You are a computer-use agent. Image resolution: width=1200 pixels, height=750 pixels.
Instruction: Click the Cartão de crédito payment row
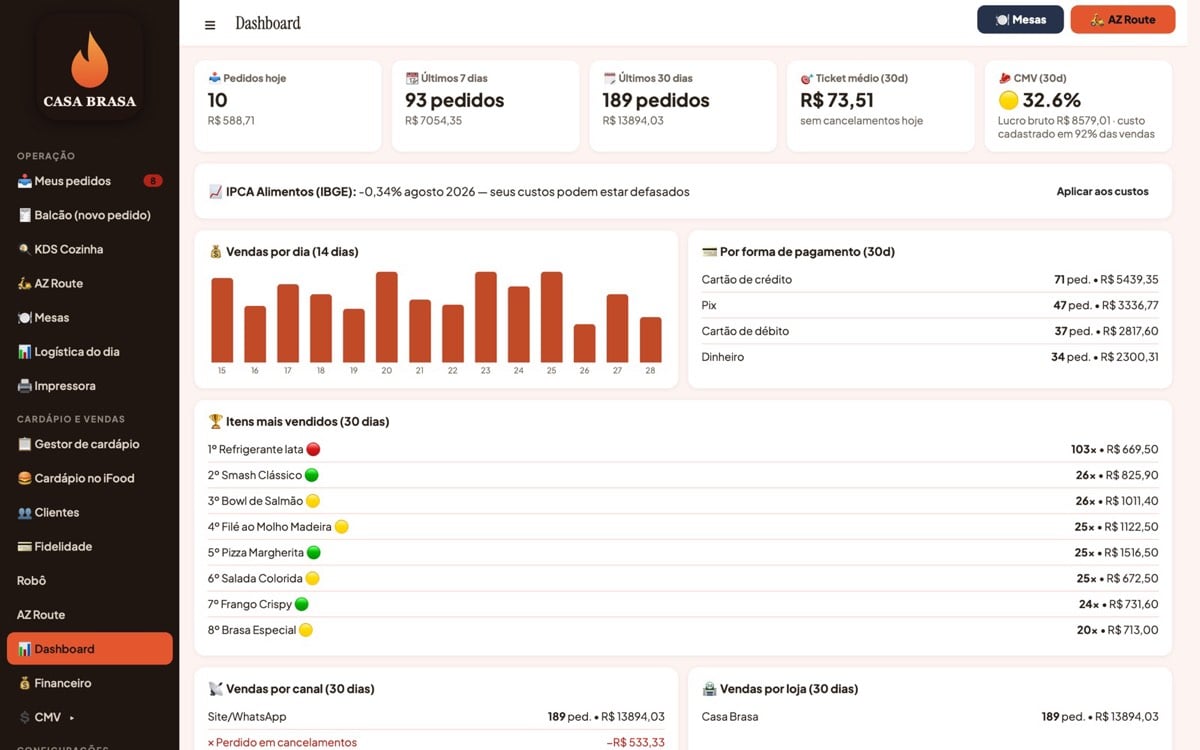click(x=930, y=280)
